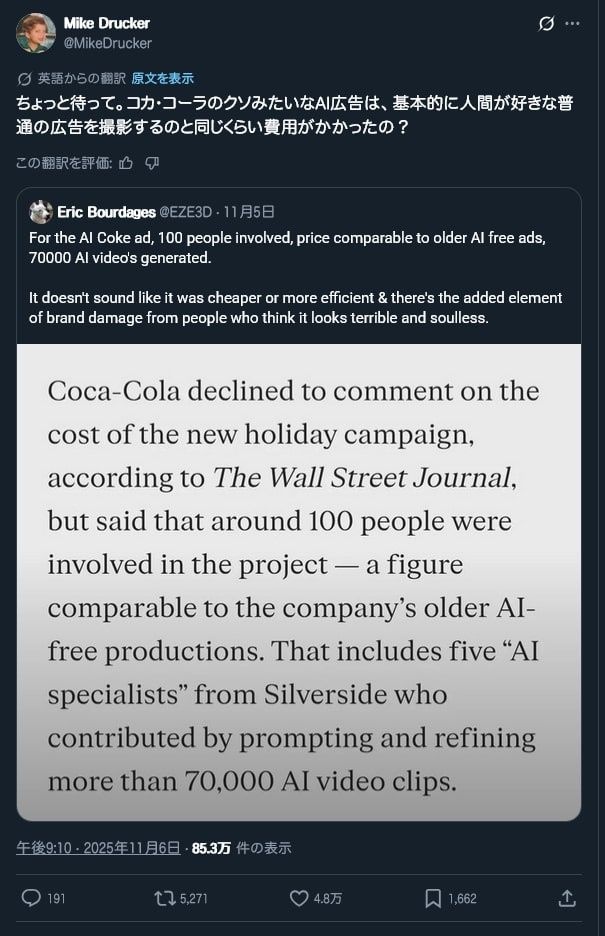Open the three-dot more options menu
The image size is (605, 936).
(x=572, y=23)
